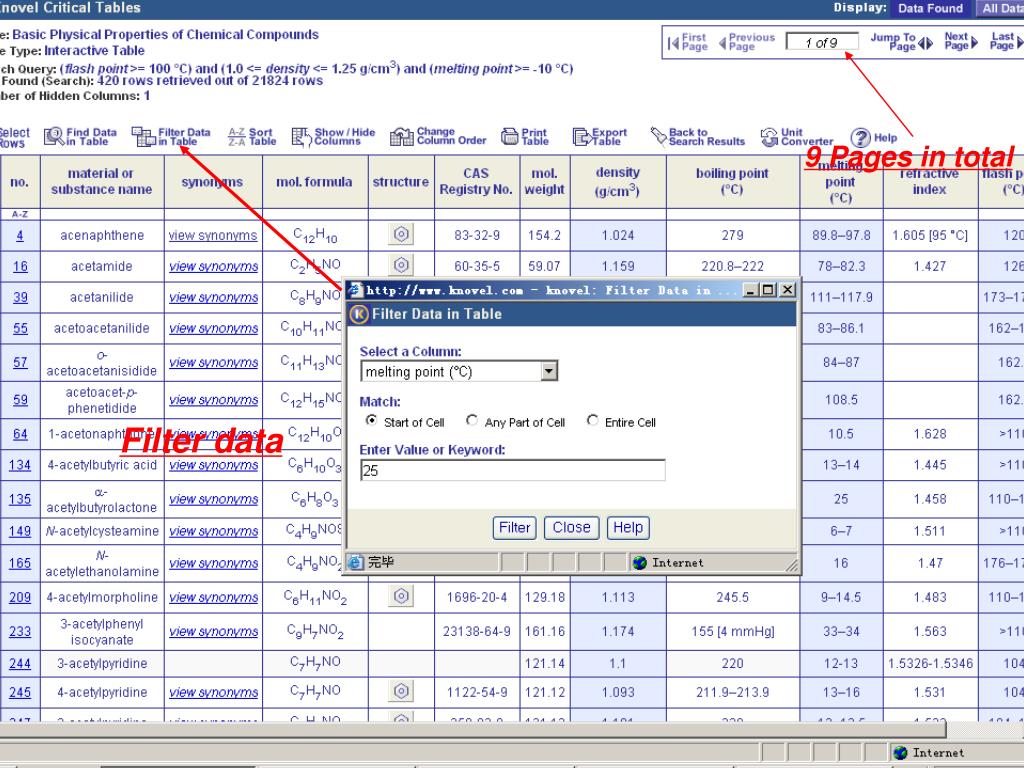Go Back to Search Results
This screenshot has width=1024, height=768.
click(x=697, y=136)
